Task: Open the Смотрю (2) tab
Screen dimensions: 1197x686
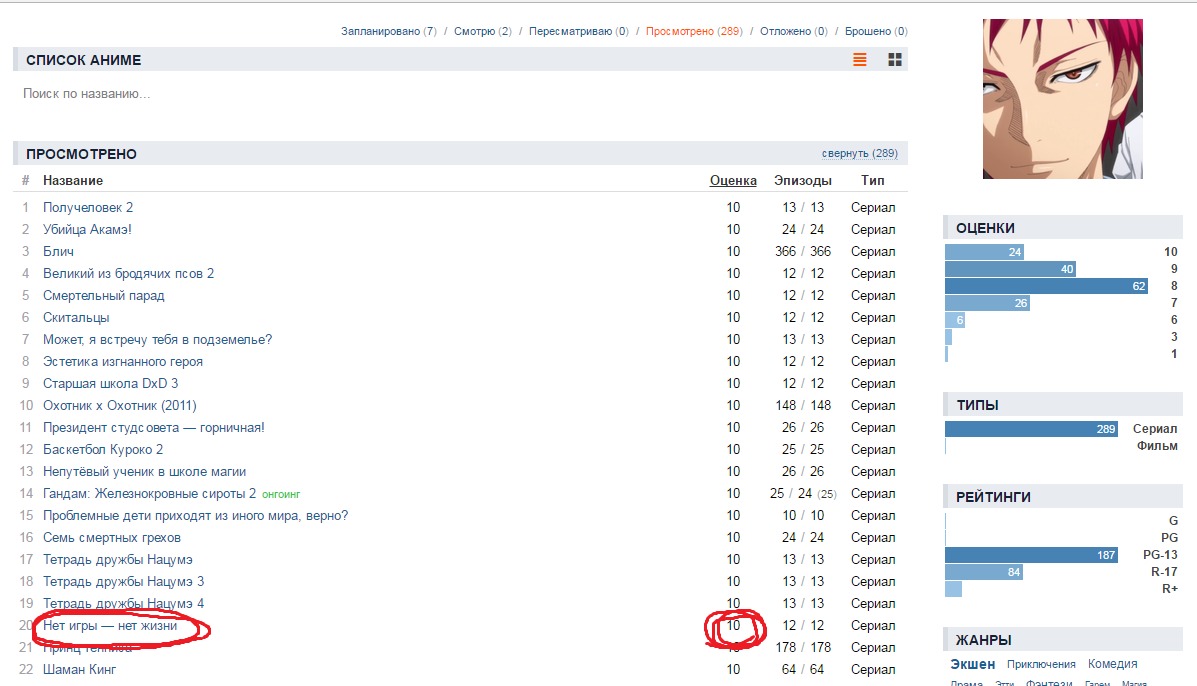Action: tap(482, 31)
